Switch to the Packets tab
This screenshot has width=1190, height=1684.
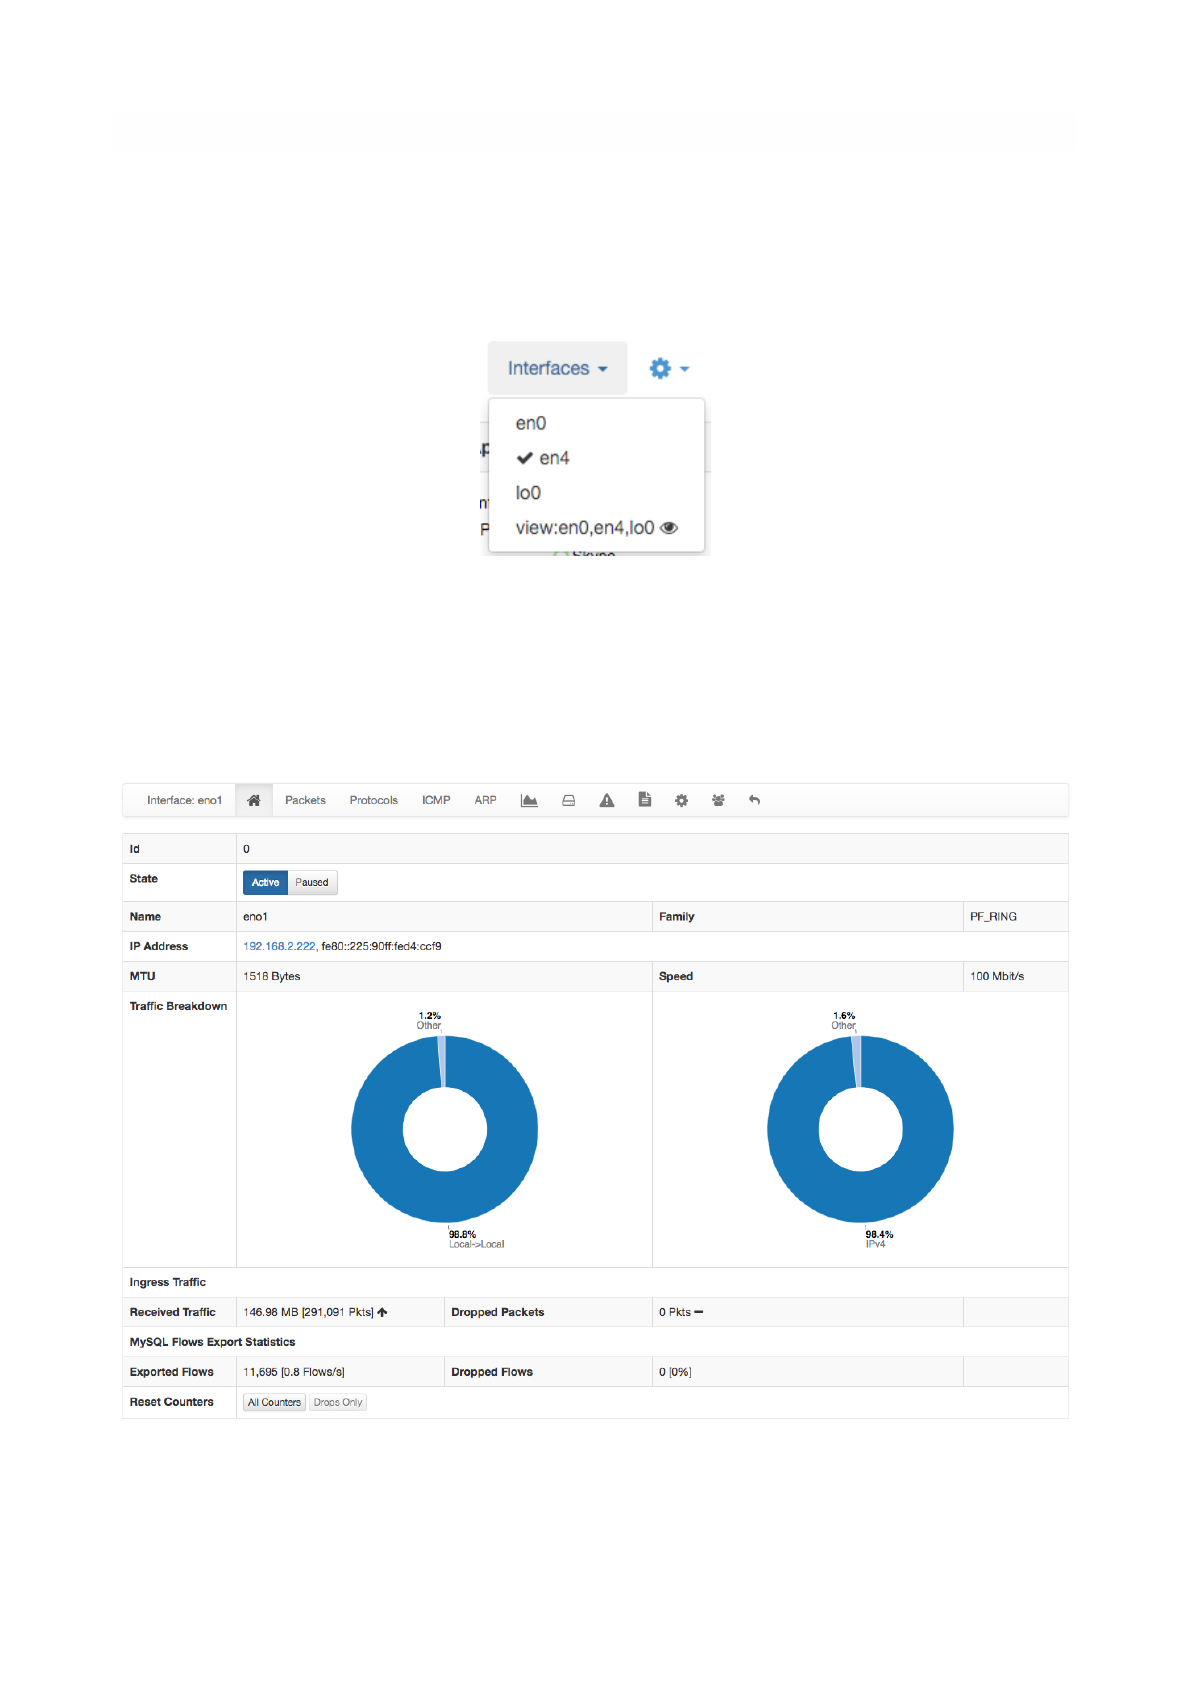[305, 800]
